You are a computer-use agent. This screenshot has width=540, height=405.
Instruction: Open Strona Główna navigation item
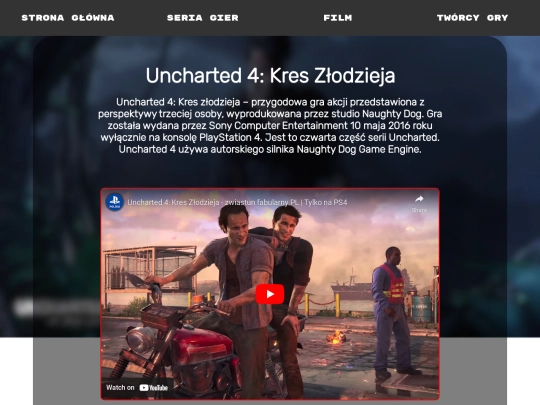click(x=68, y=18)
